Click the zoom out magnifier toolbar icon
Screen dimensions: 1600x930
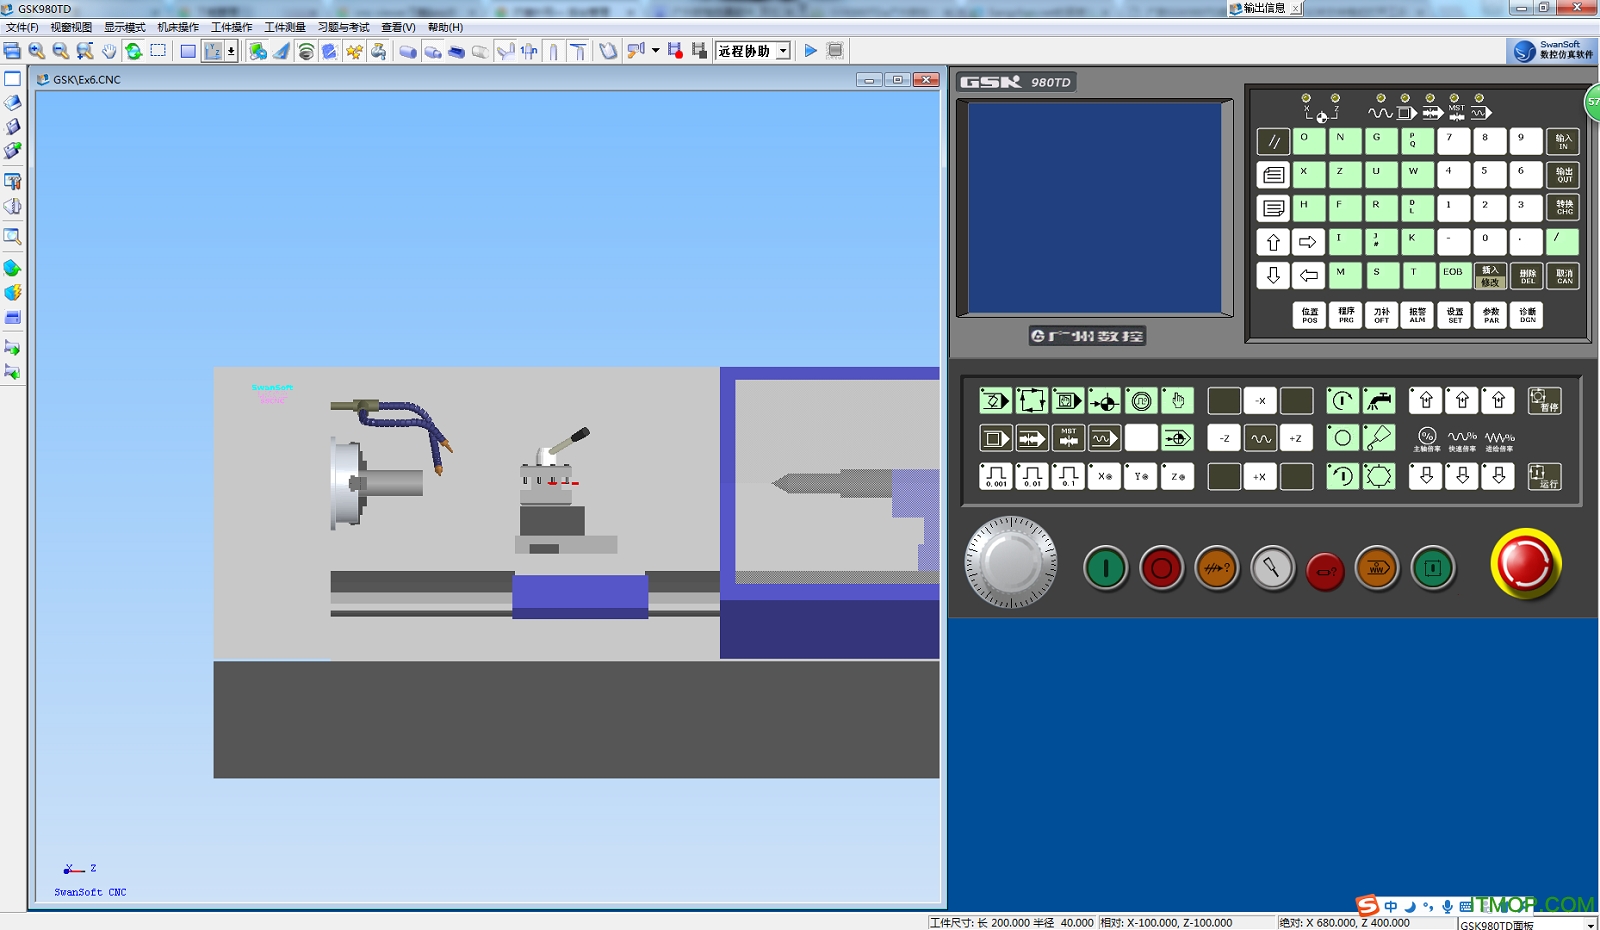[x=61, y=51]
